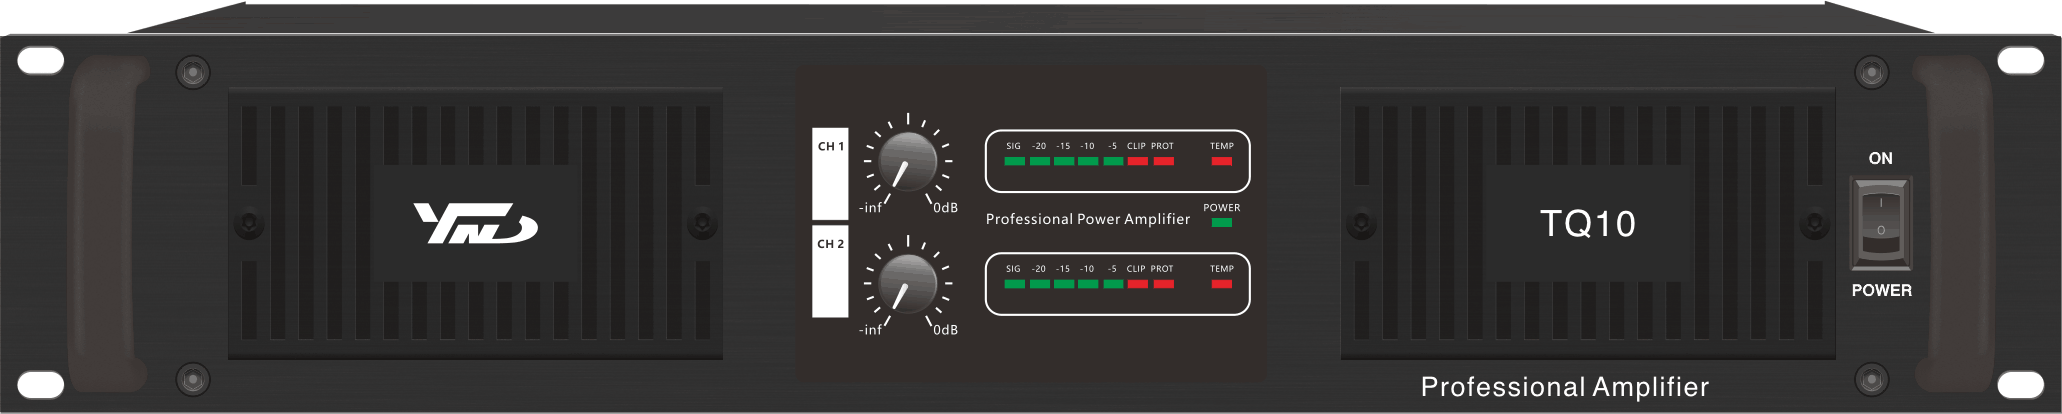The width and height of the screenshot is (2062, 414).
Task: Click the CH 2 SIG indicator LED
Action: [1014, 284]
